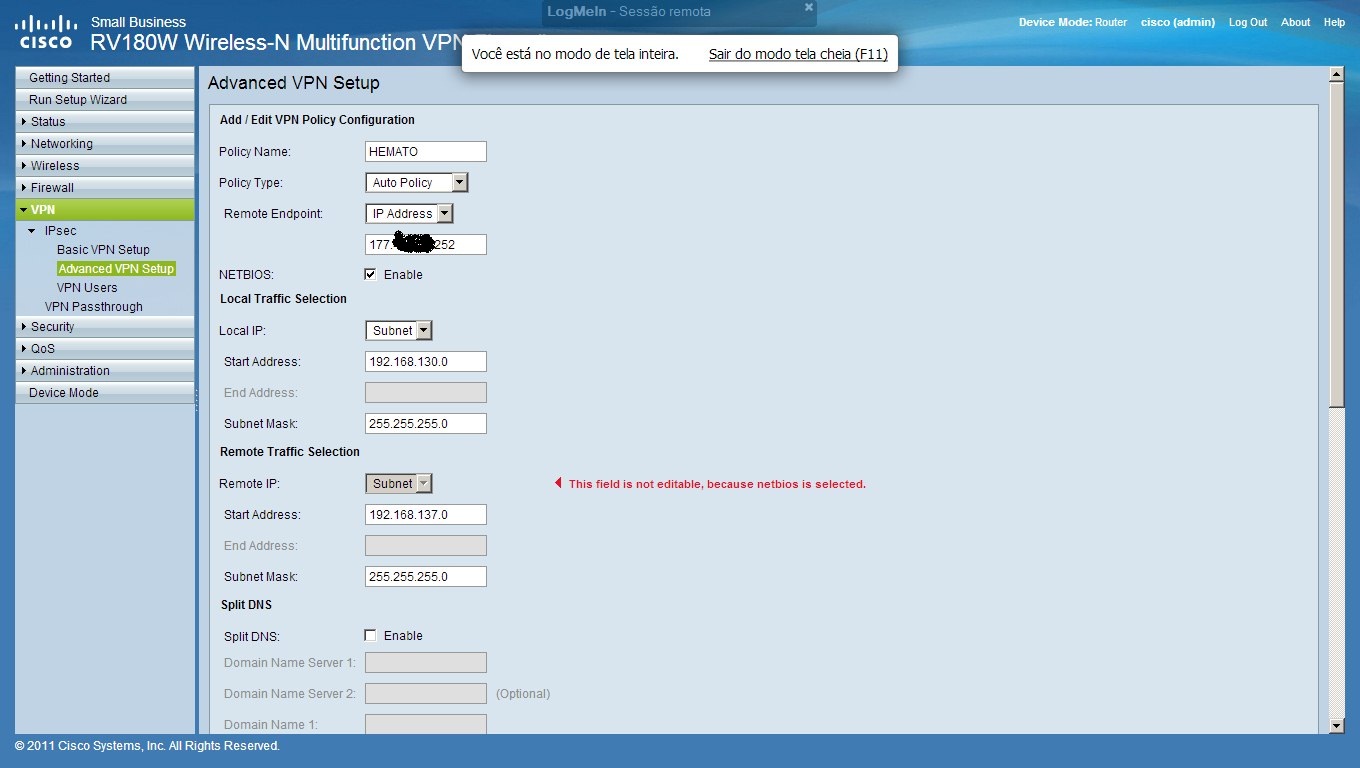Click the Remote Traffic Selection heading

[290, 452]
